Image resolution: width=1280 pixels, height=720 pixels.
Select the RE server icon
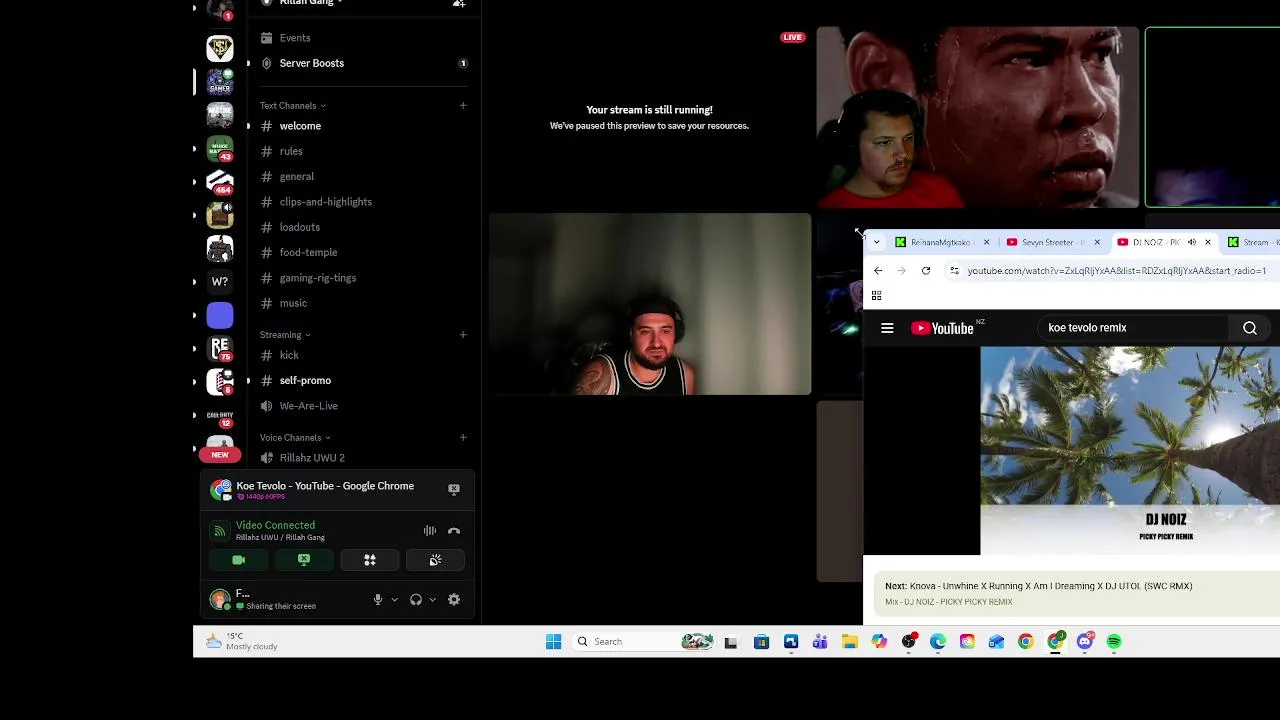[220, 348]
